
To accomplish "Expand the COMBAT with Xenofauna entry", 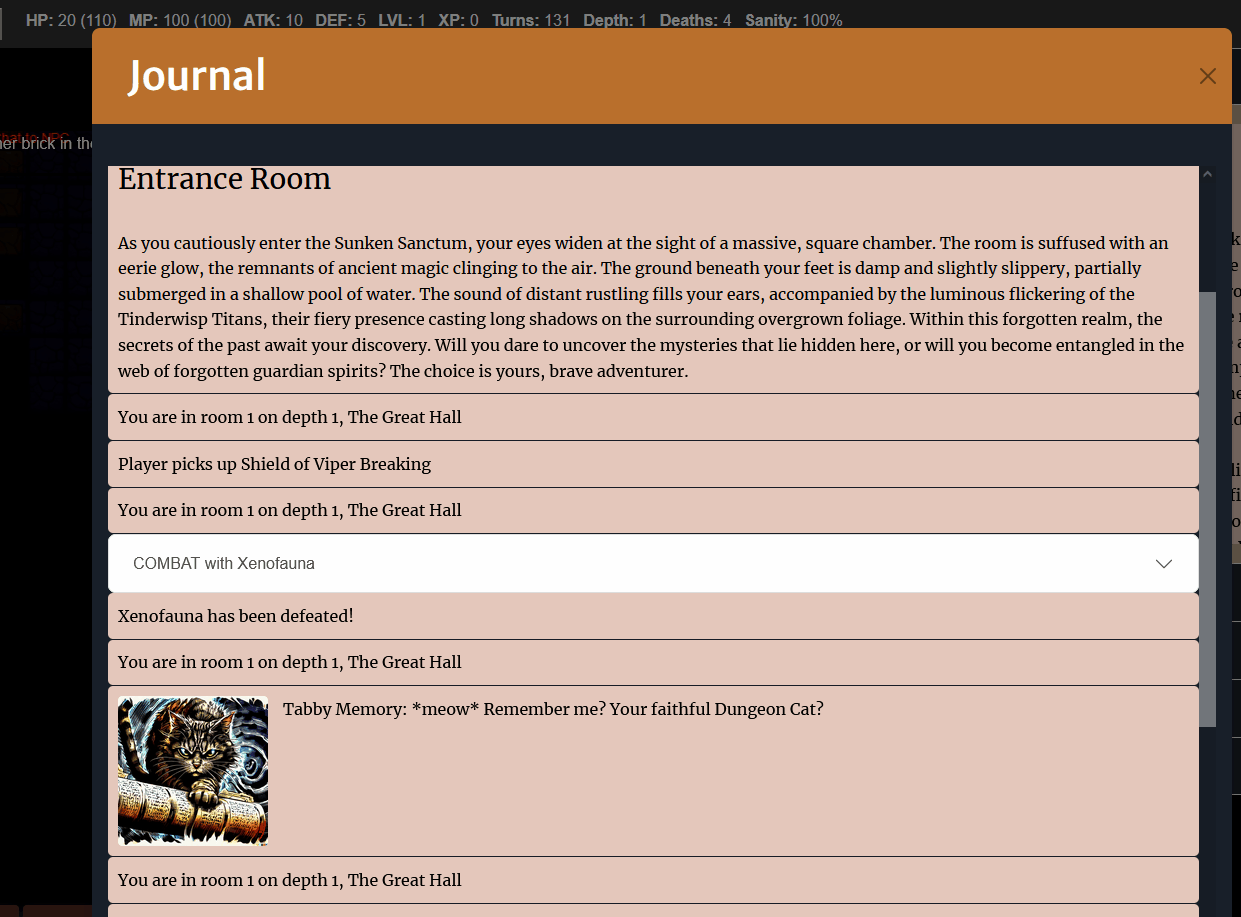I will [653, 563].
